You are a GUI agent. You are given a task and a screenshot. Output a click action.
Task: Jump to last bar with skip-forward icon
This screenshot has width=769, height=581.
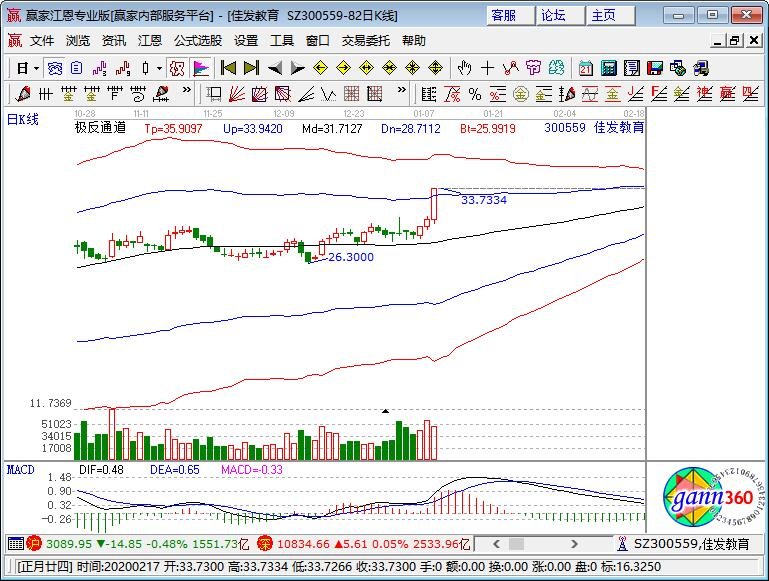(x=252, y=68)
